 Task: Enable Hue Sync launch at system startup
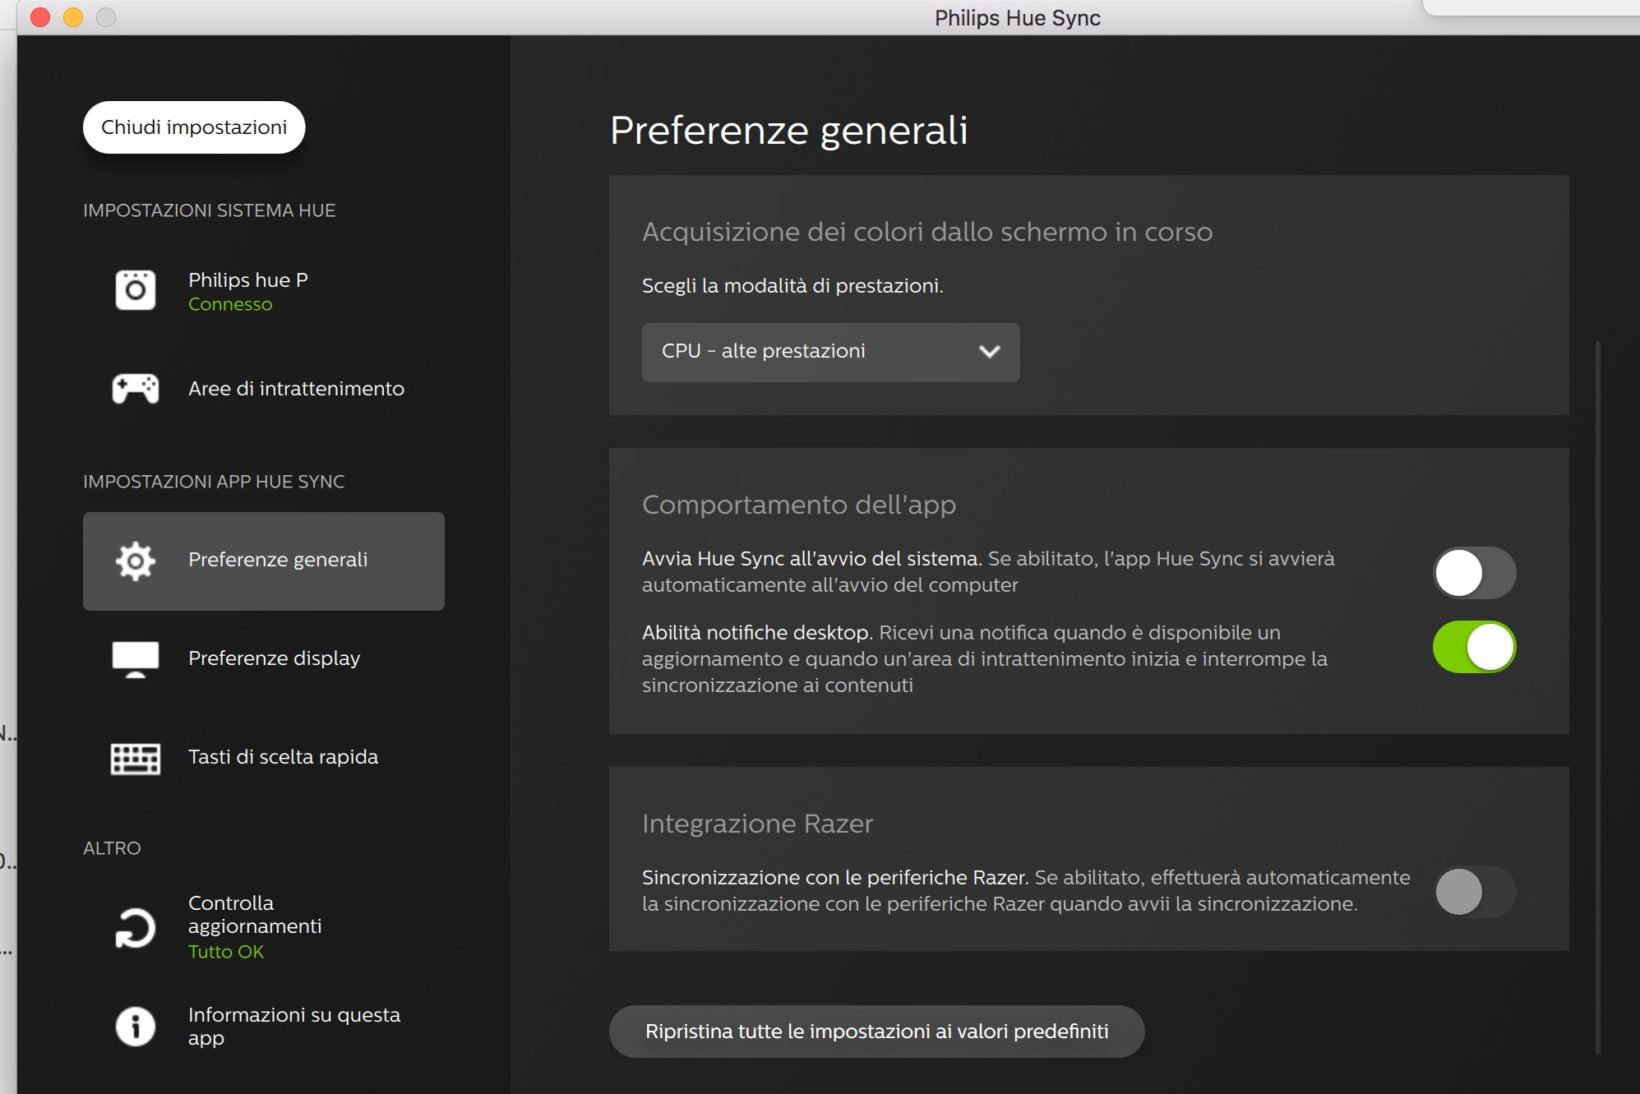point(1474,573)
